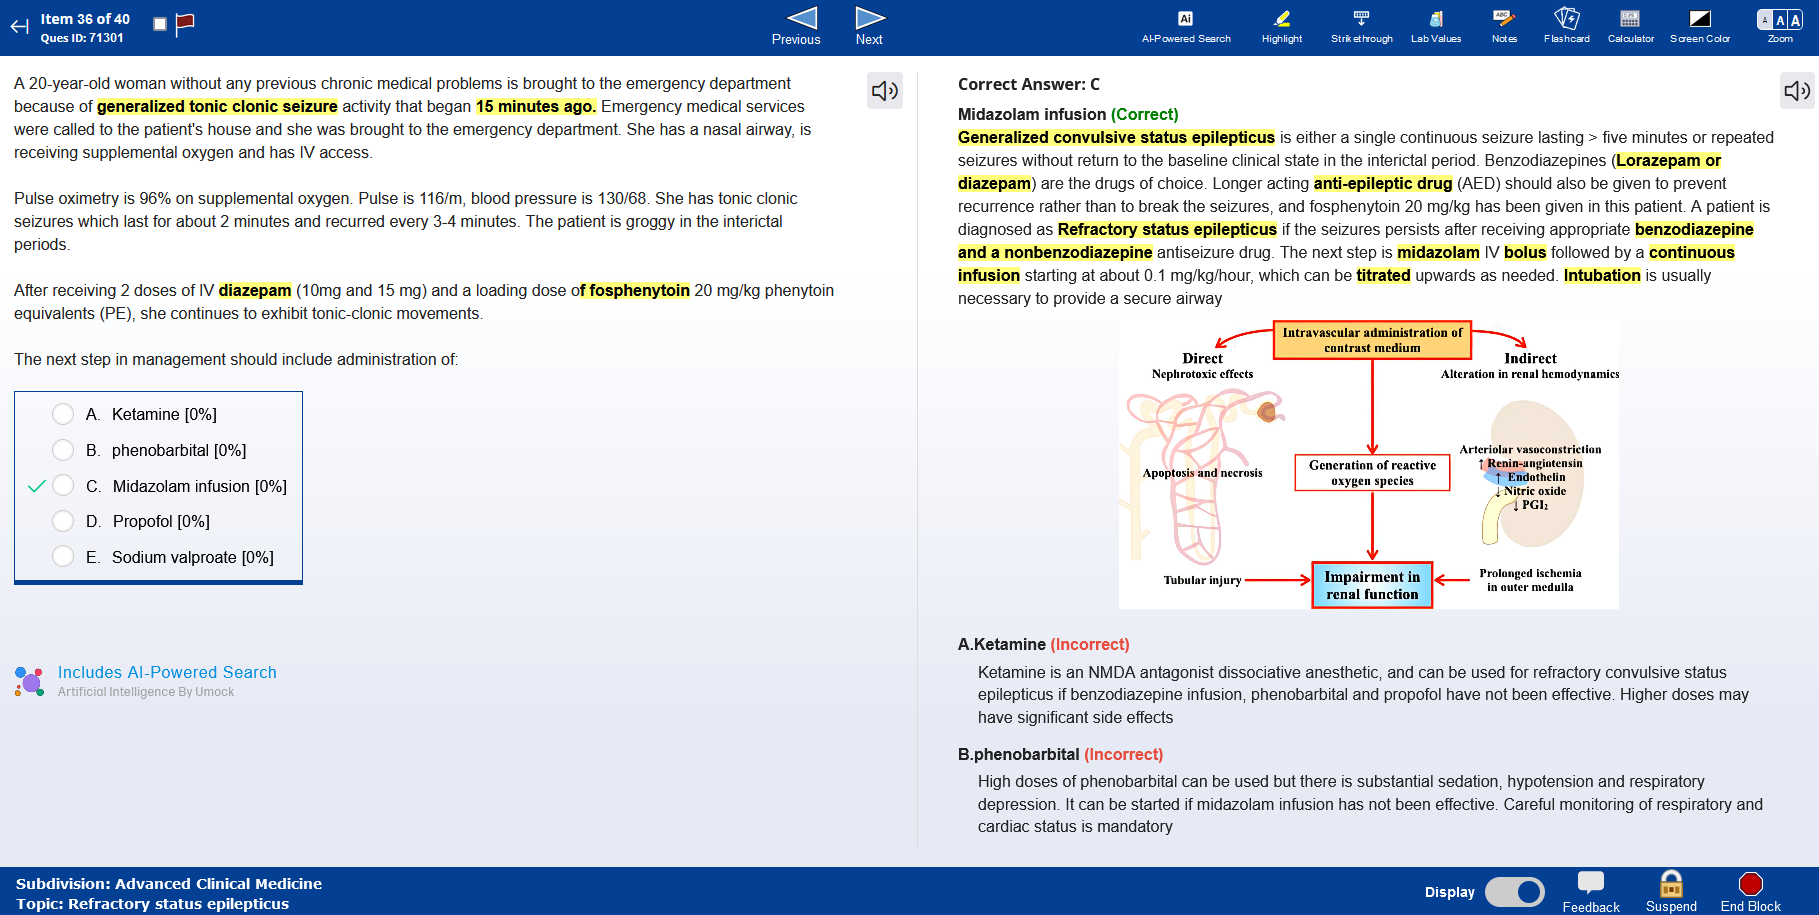Viewport: 1819px width, 915px height.
Task: Click the AI-Powered Search colorful logo
Action: coord(29,682)
